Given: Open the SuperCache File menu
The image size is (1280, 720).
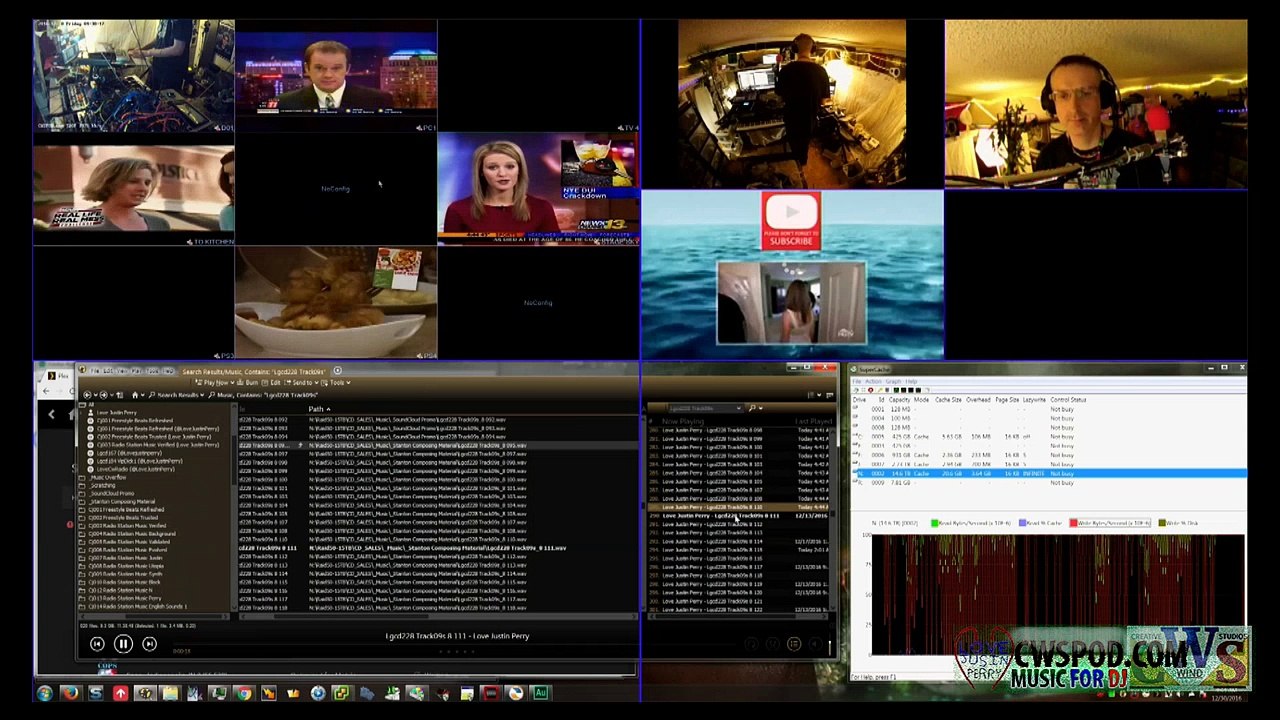Looking at the screenshot, I should pyautogui.click(x=857, y=381).
